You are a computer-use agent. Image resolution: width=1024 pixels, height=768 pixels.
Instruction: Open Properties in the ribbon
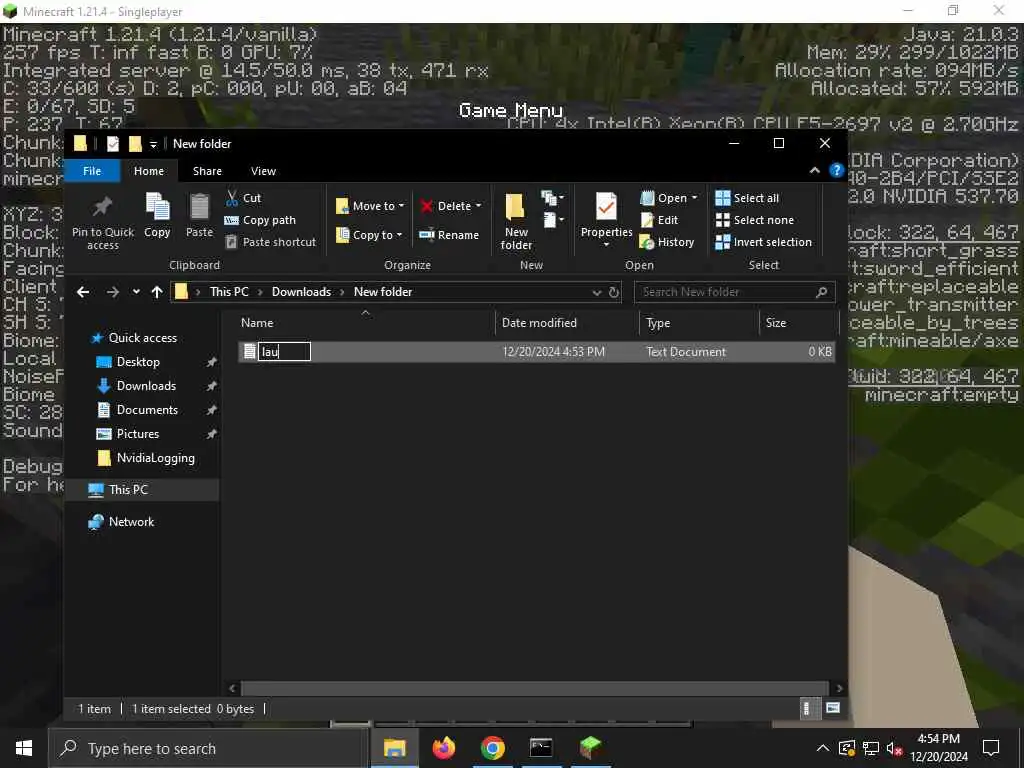point(606,220)
